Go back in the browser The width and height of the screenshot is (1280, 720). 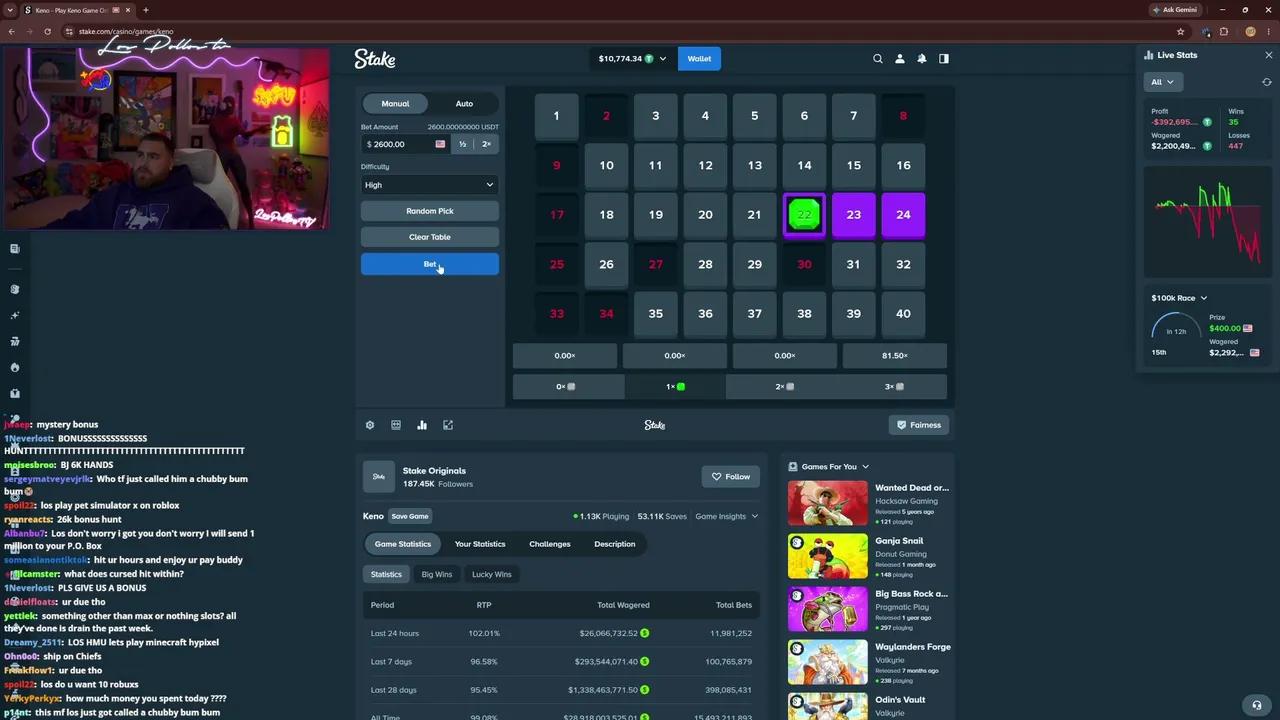point(11,31)
